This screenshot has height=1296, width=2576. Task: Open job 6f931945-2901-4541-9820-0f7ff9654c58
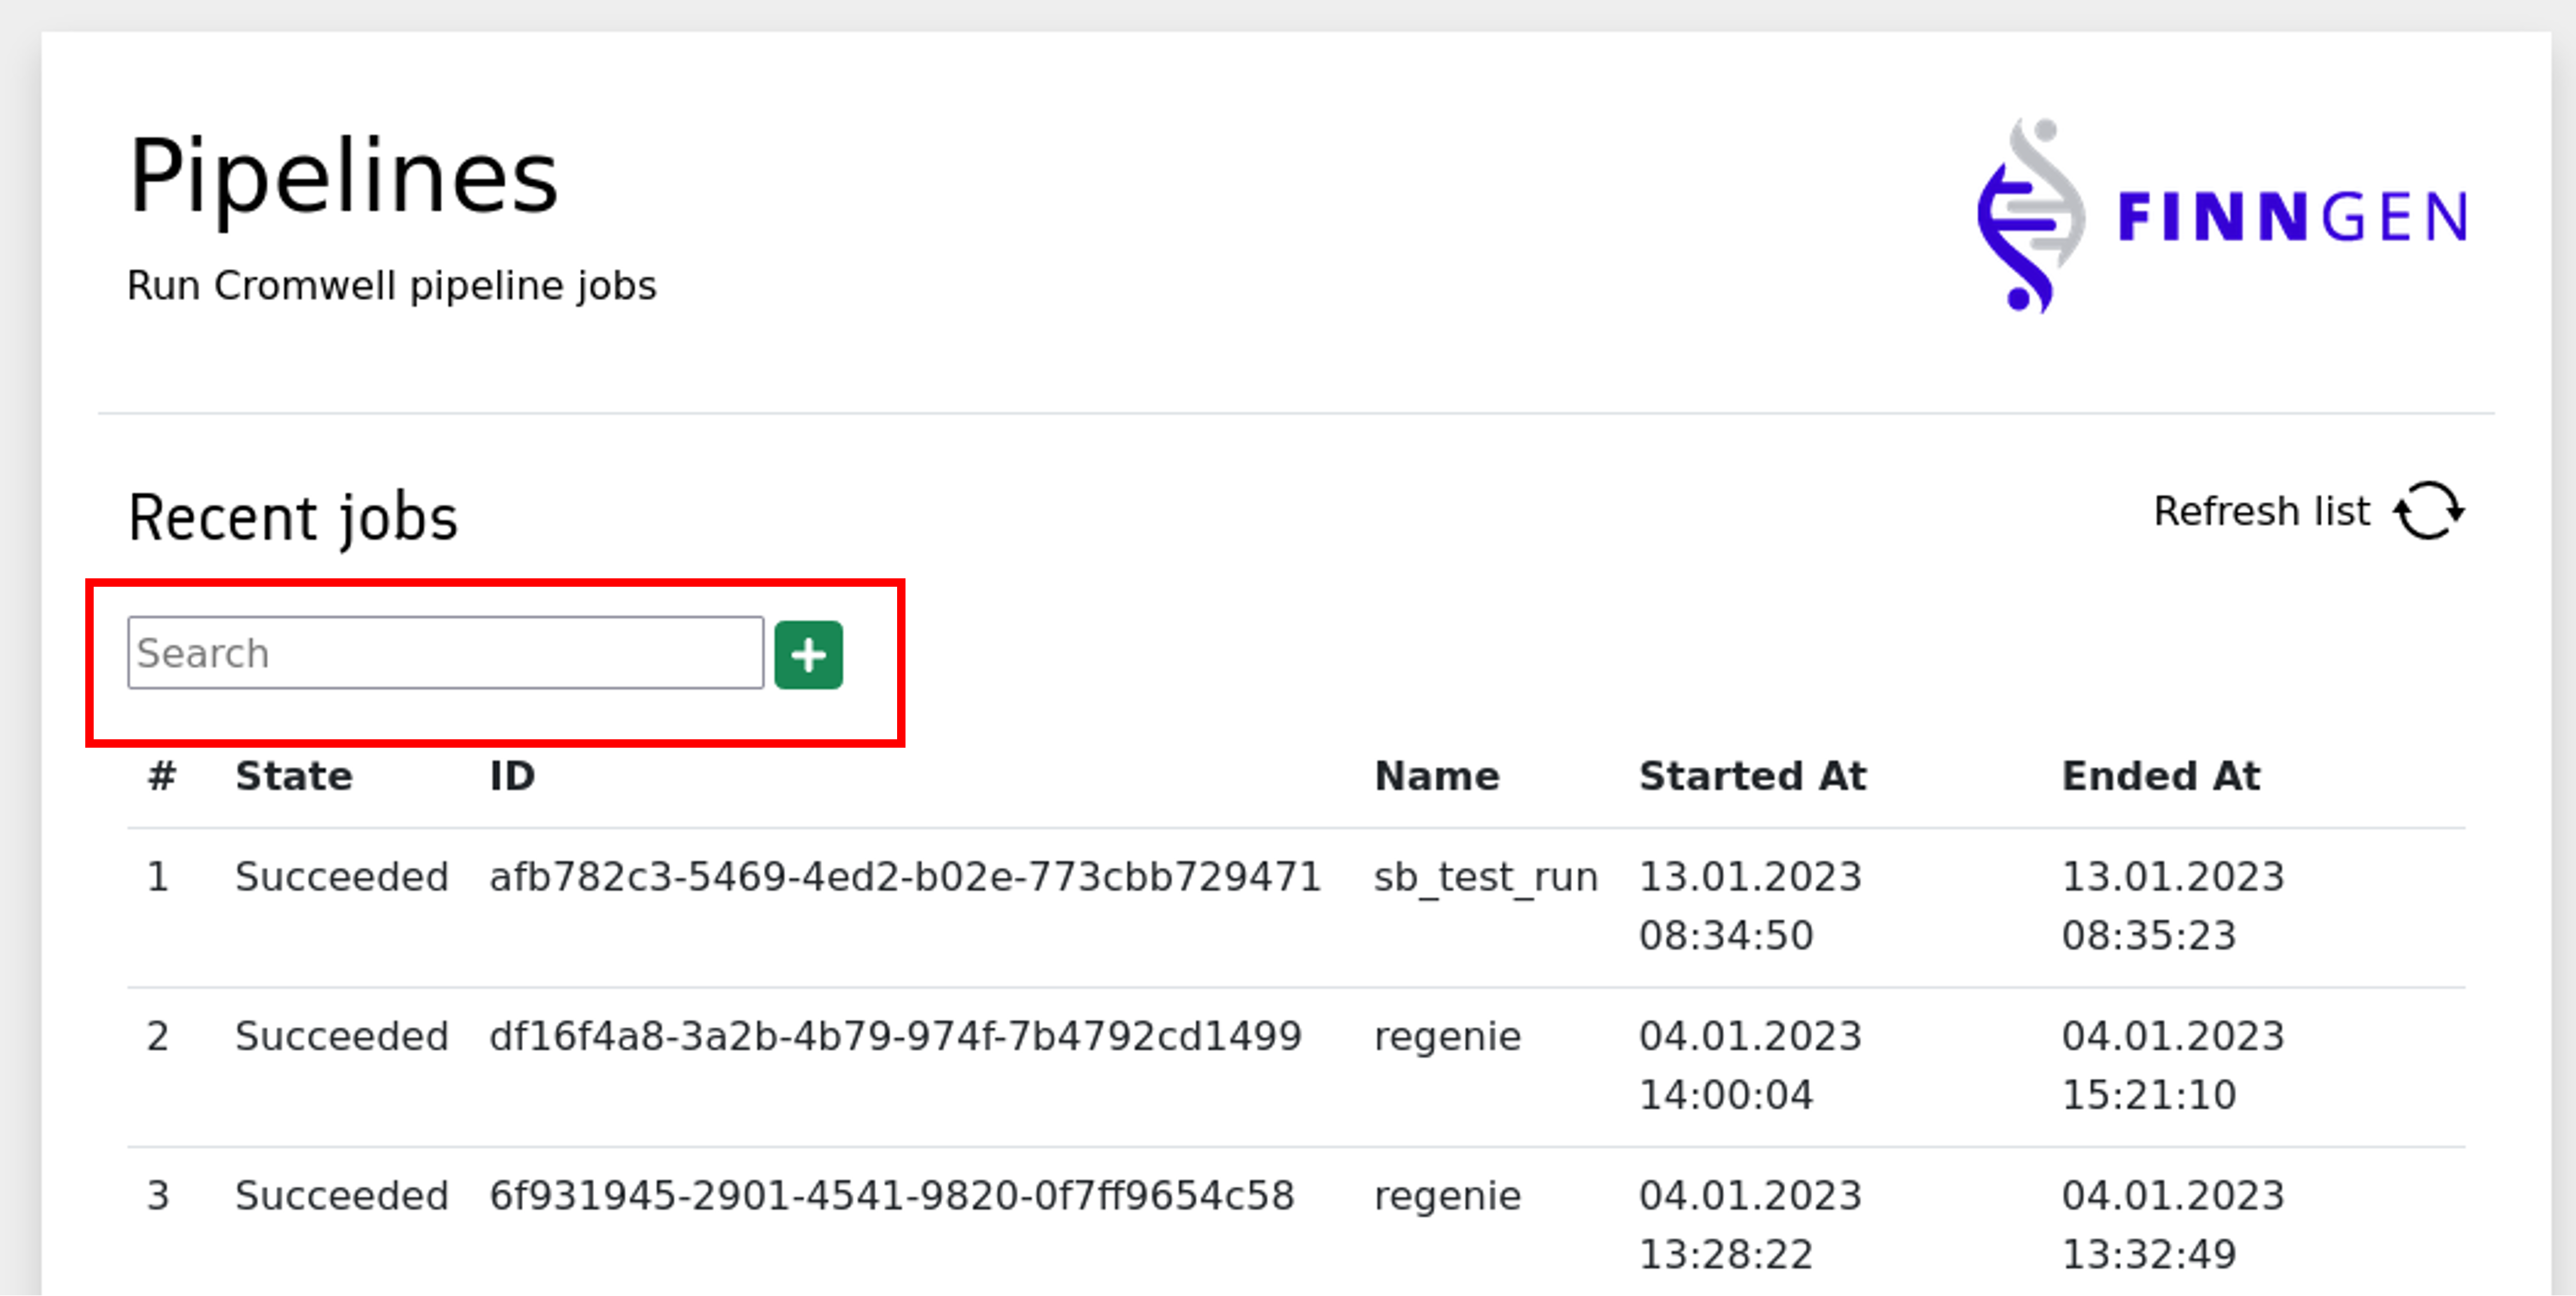[891, 1195]
